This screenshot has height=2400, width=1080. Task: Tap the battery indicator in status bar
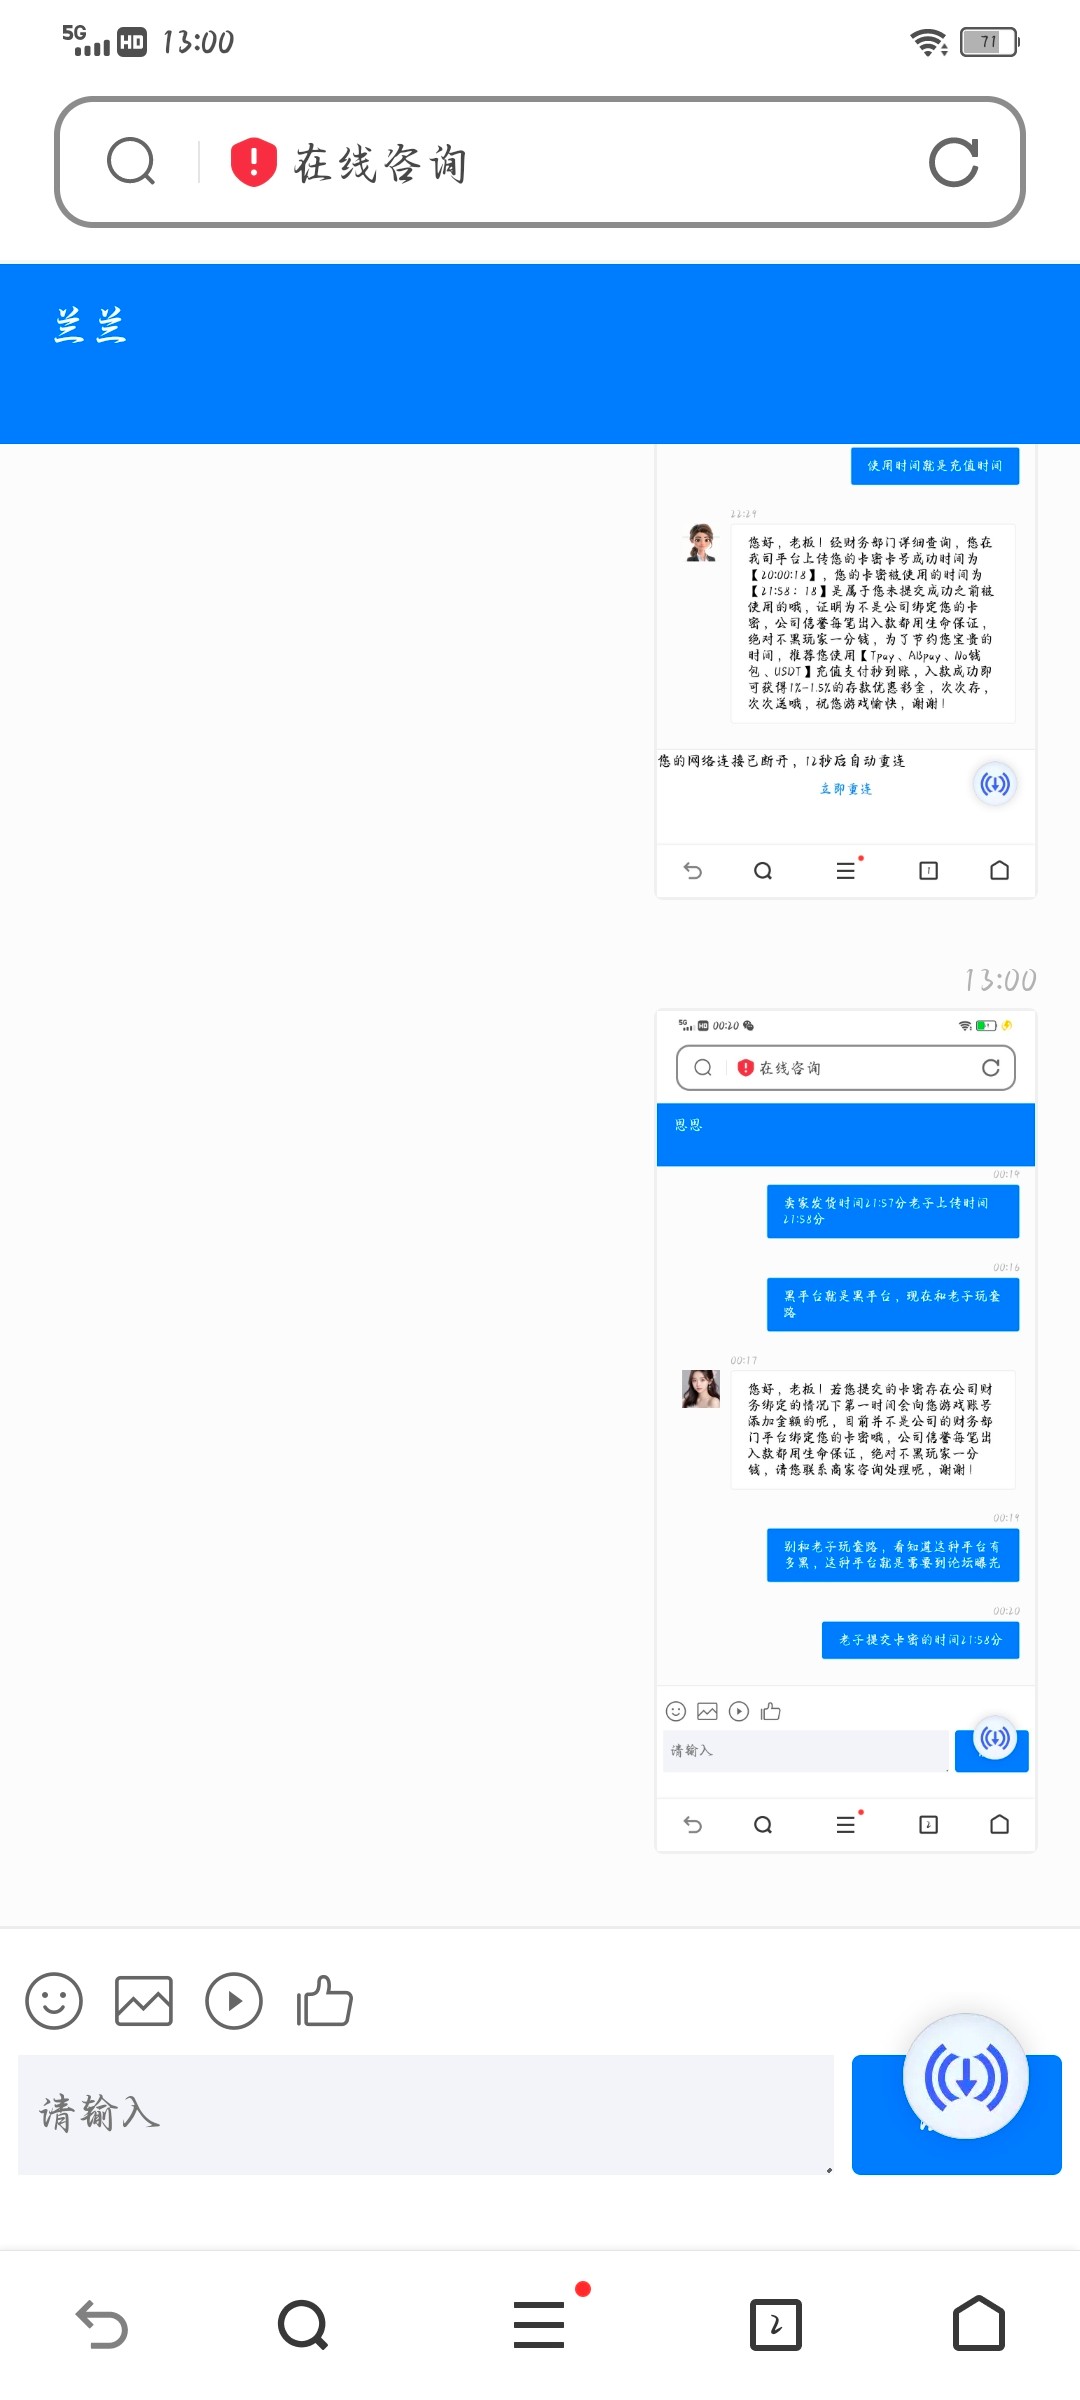pos(989,42)
